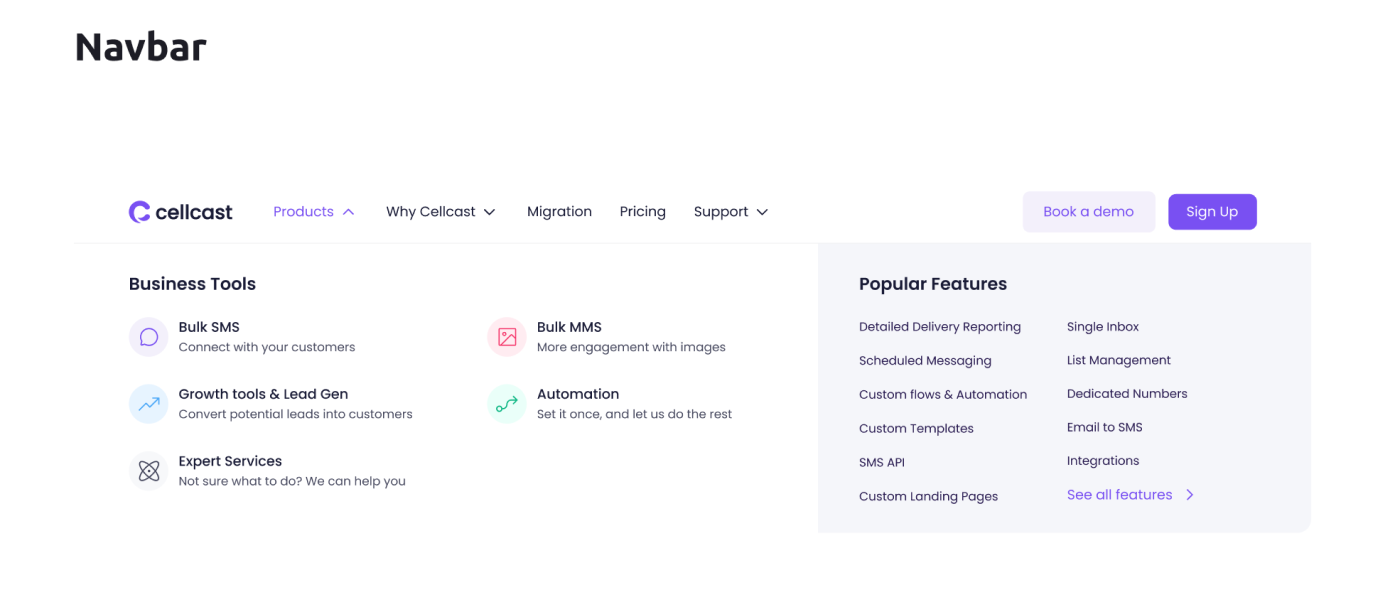Go to the Pricing page
Screen dimensions: 1400x597
click(642, 212)
